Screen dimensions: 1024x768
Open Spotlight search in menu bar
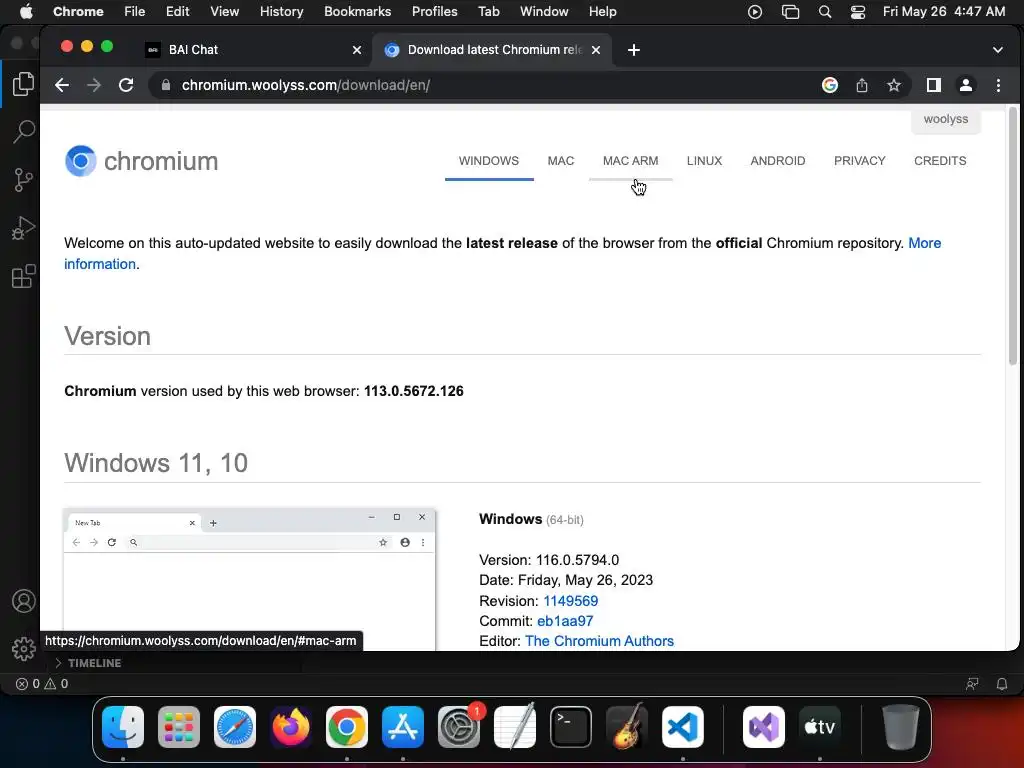coord(825,12)
